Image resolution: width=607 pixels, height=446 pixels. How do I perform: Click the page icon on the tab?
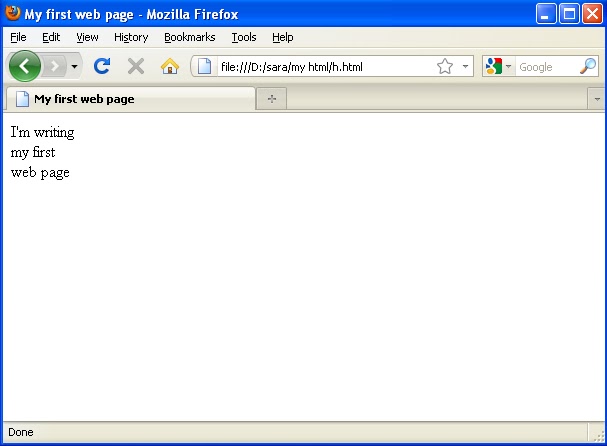point(22,99)
